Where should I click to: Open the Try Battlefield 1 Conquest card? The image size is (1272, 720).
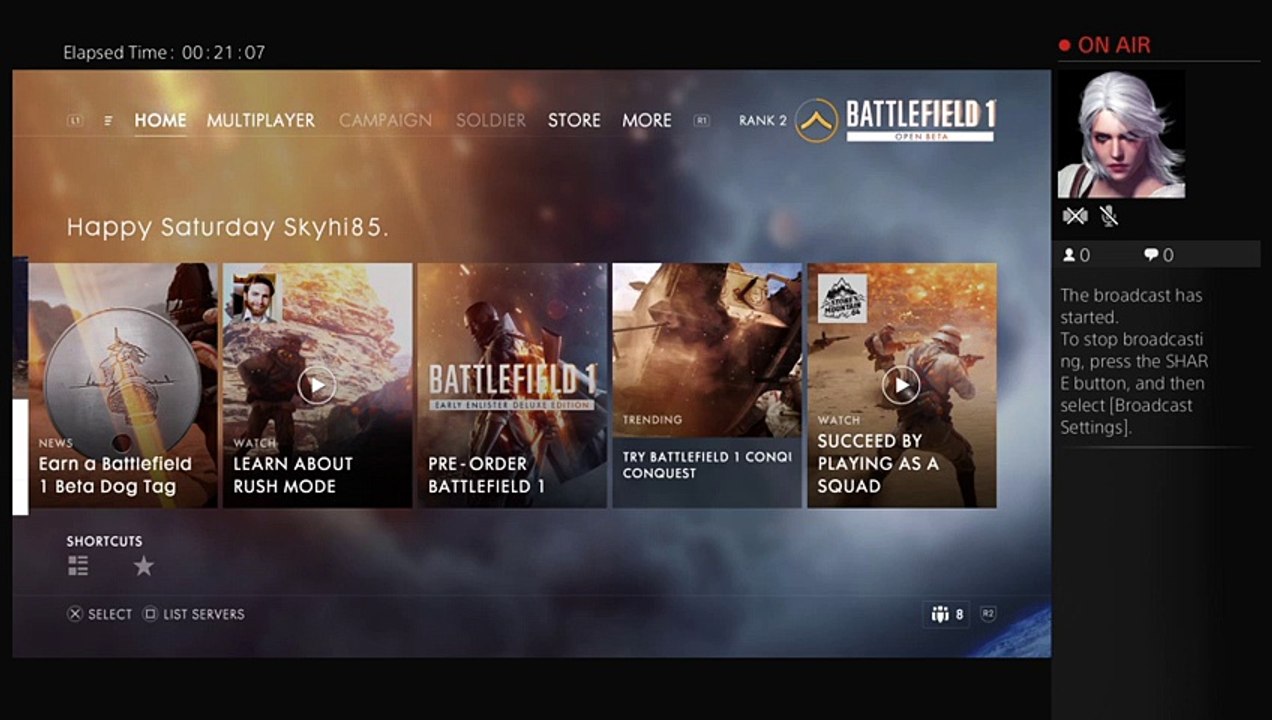point(707,385)
